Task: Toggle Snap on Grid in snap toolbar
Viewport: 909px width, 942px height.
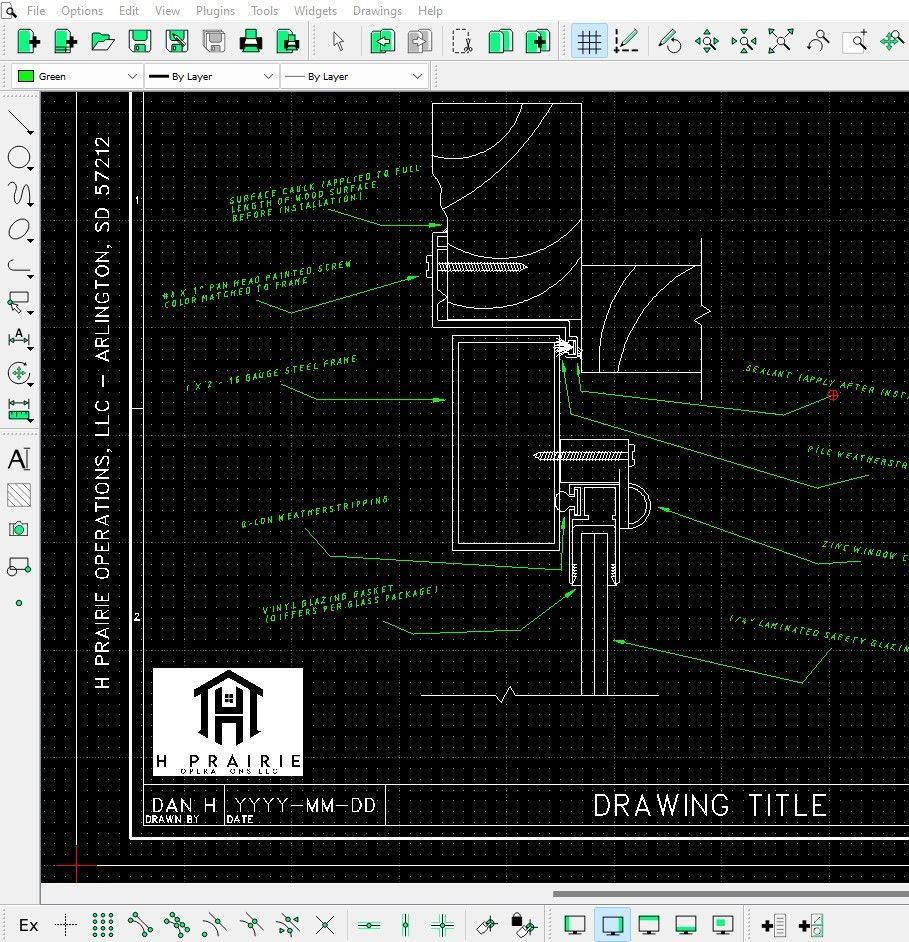Action: click(x=102, y=925)
